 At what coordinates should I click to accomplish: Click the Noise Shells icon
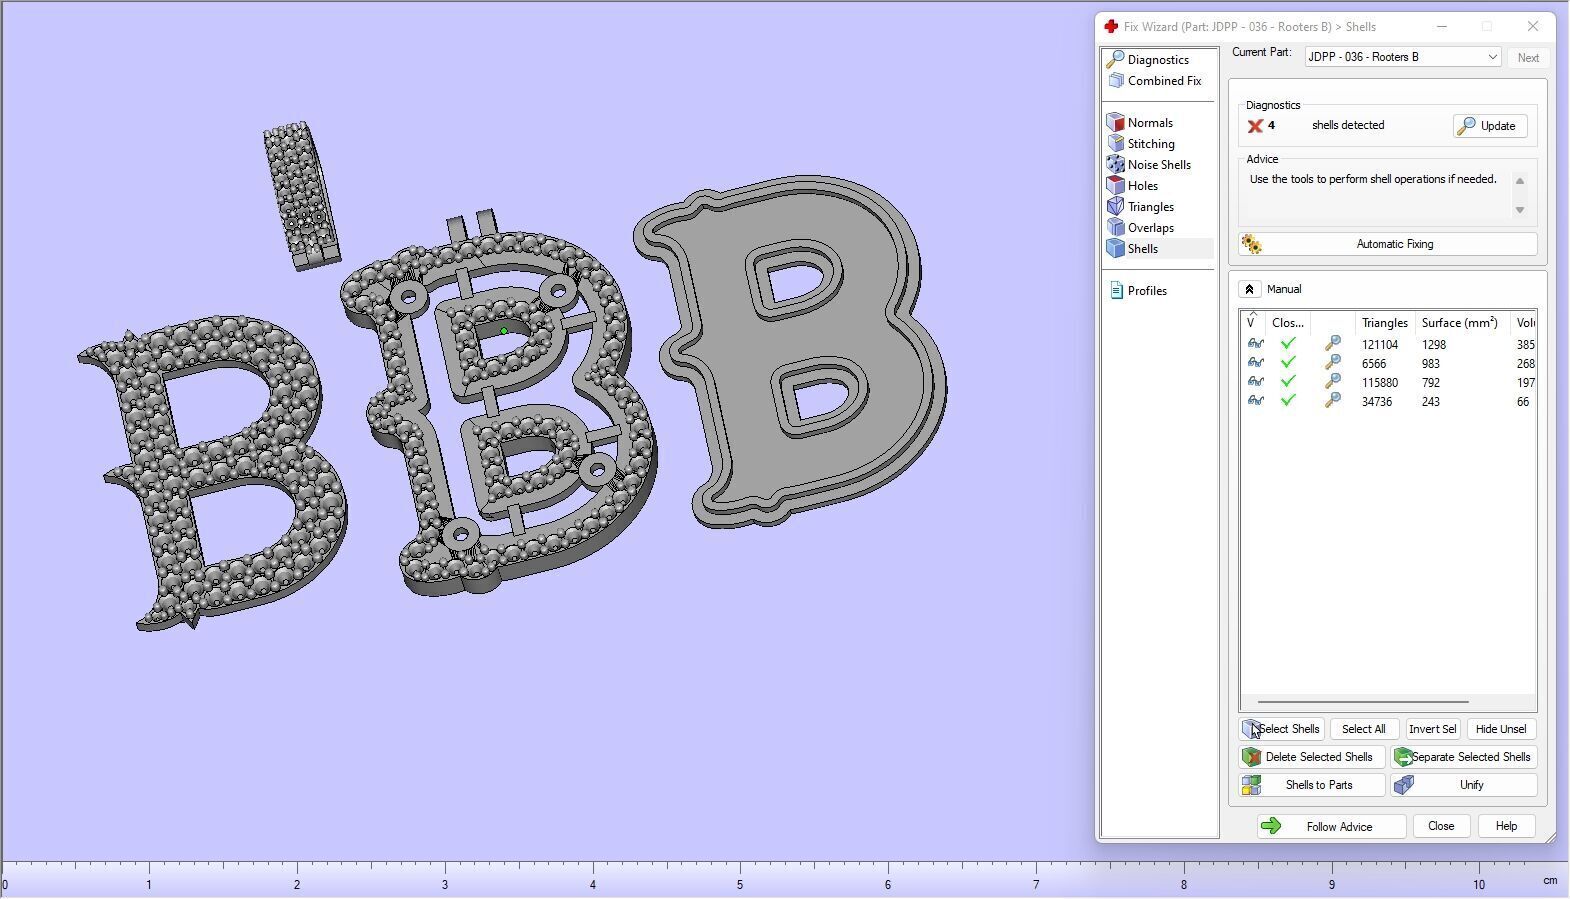coord(1116,165)
